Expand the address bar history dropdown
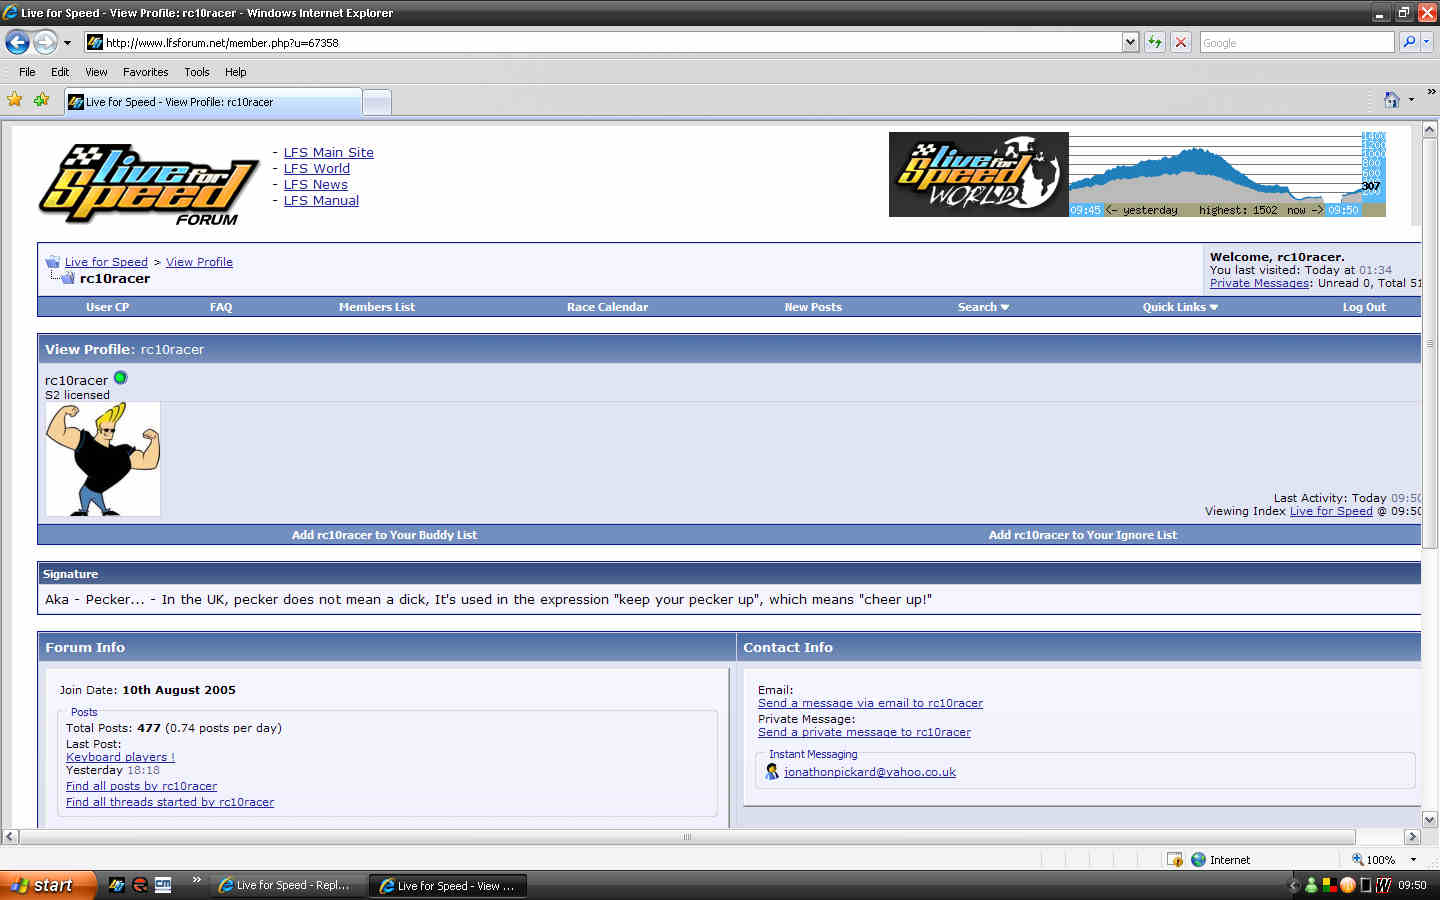This screenshot has height=900, width=1440. click(1130, 42)
